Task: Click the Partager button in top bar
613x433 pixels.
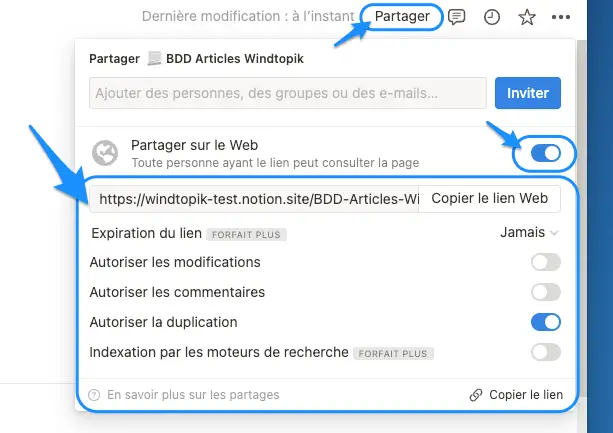Action: [x=402, y=16]
